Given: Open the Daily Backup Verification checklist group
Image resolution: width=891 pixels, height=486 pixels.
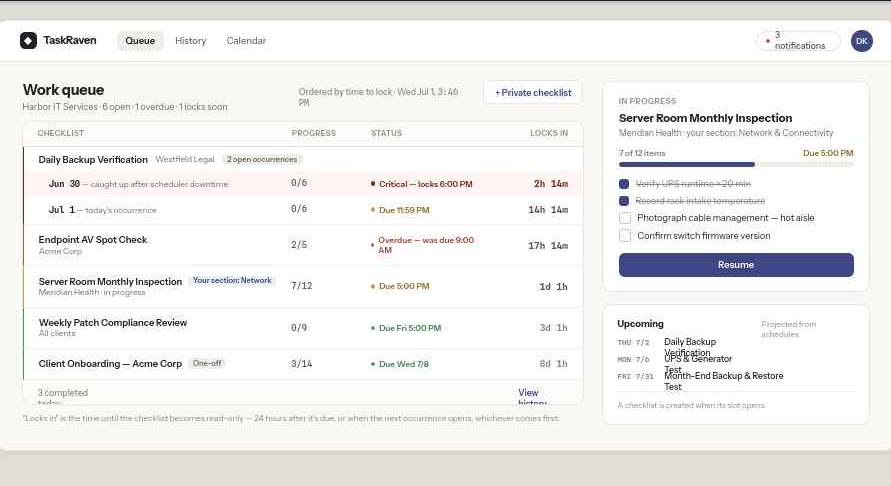Looking at the screenshot, I should pos(303,160).
